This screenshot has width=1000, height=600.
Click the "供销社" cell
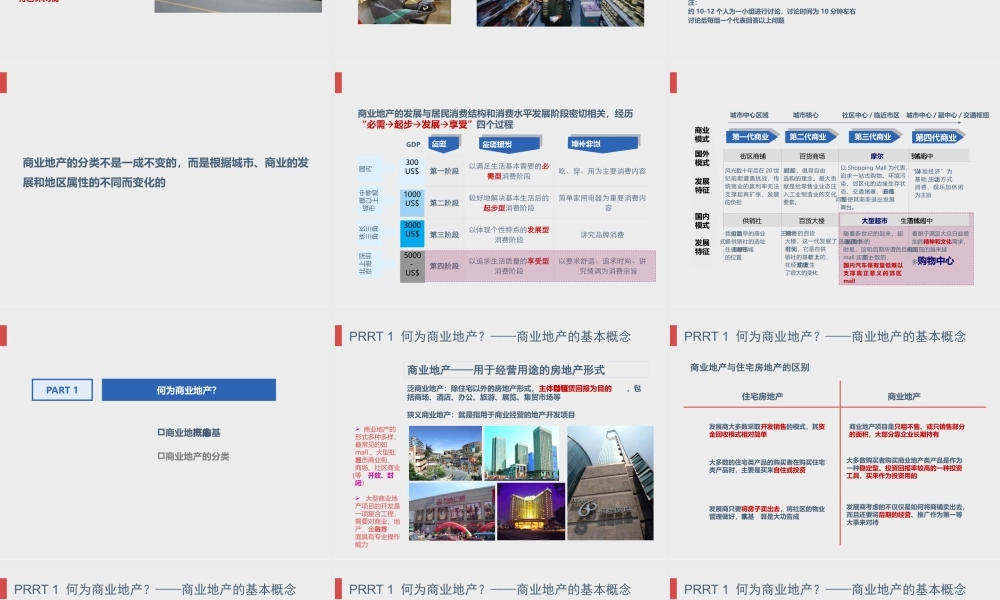pos(752,221)
